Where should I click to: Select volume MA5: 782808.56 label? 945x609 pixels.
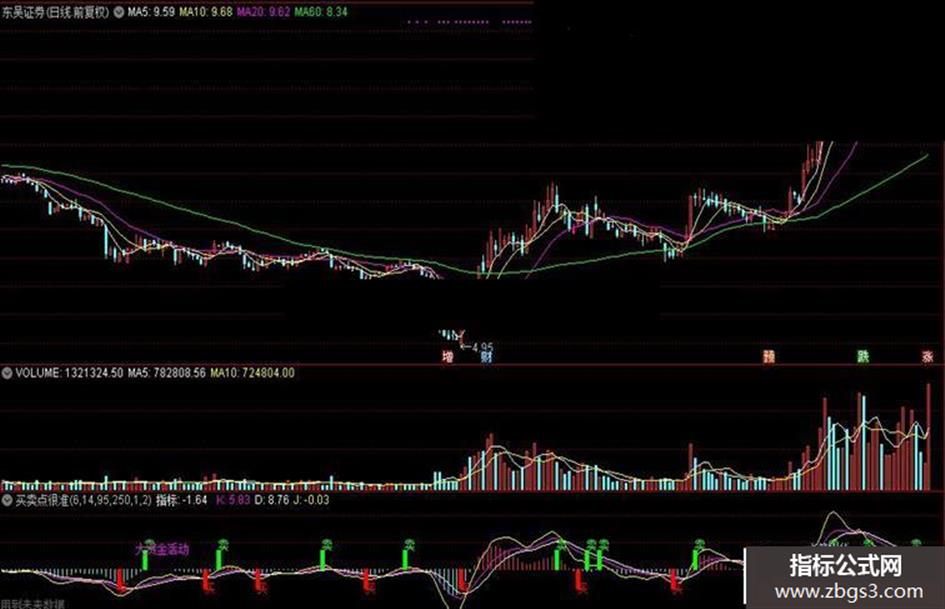coord(166,373)
